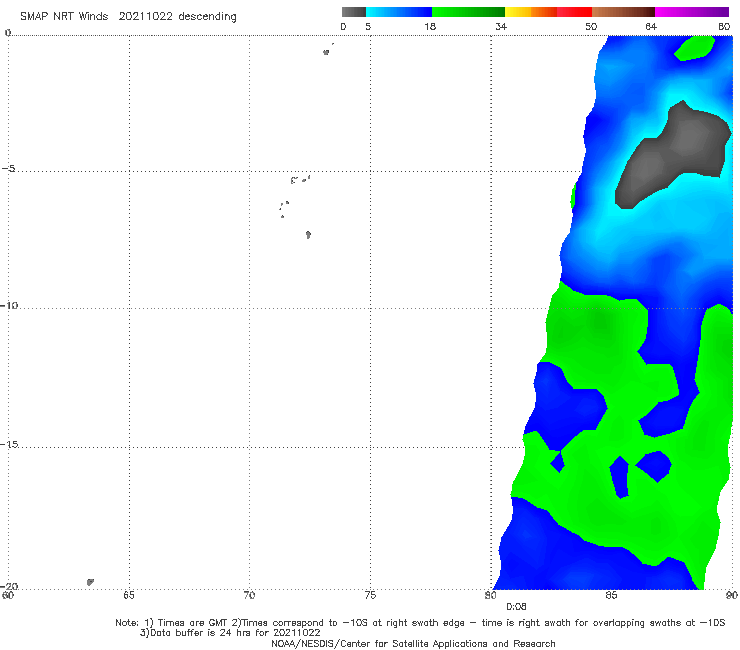
Task: Click the magenta-purple segment of the color bar
Action: tap(692, 12)
